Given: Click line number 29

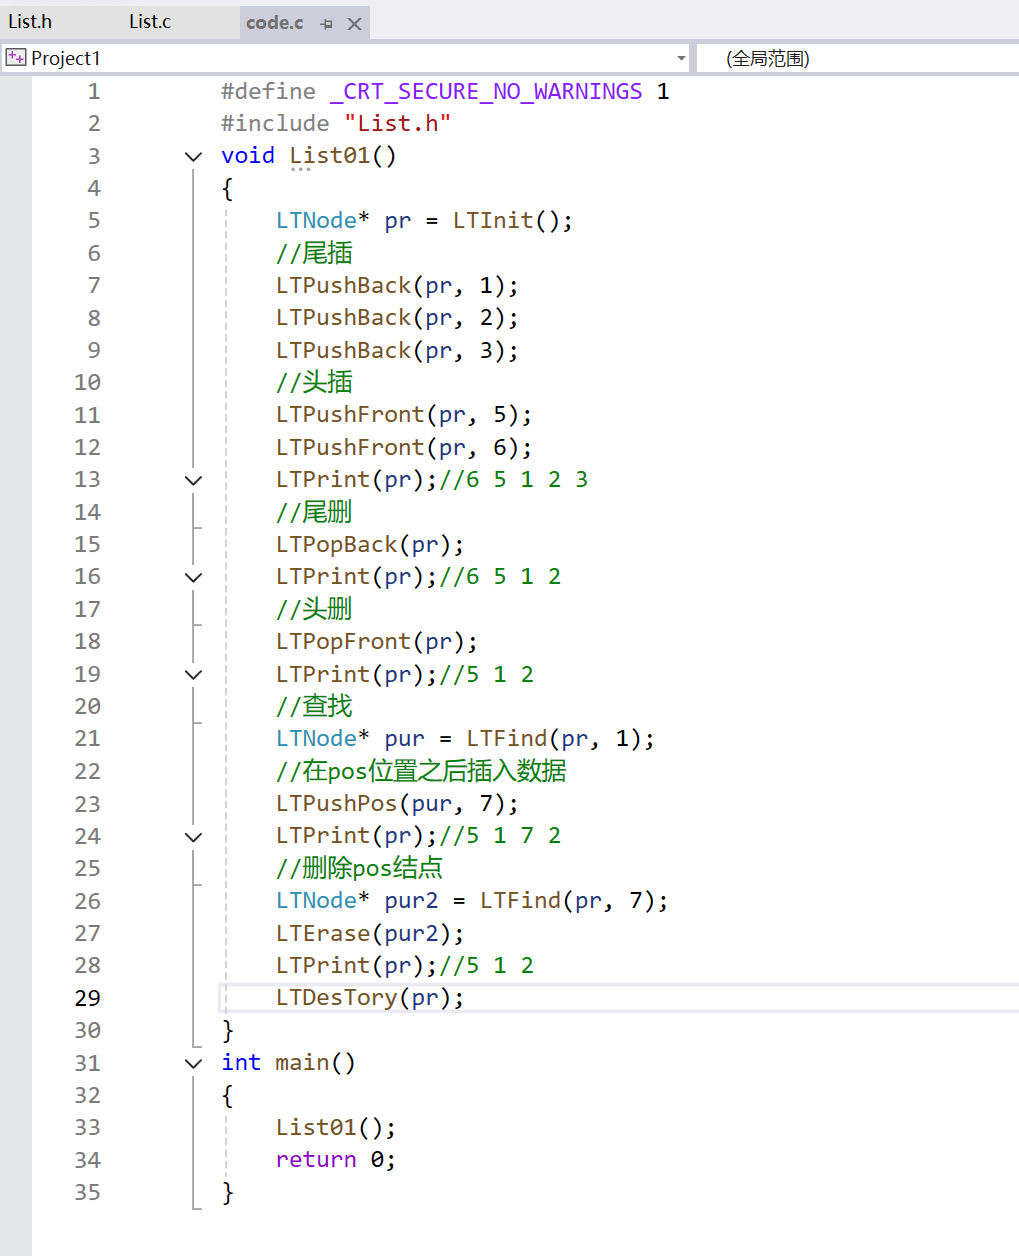Looking at the screenshot, I should click(x=88, y=998).
